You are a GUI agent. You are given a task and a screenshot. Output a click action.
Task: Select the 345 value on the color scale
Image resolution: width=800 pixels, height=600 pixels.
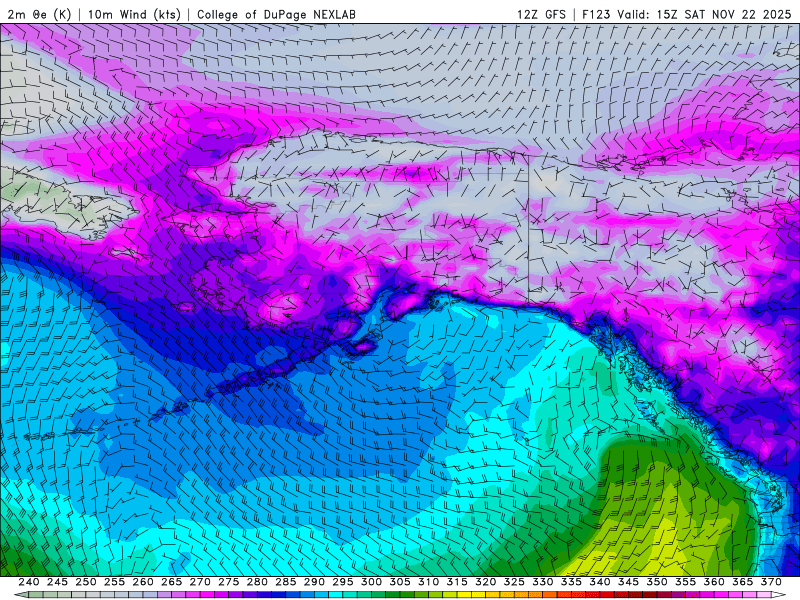coord(629,582)
